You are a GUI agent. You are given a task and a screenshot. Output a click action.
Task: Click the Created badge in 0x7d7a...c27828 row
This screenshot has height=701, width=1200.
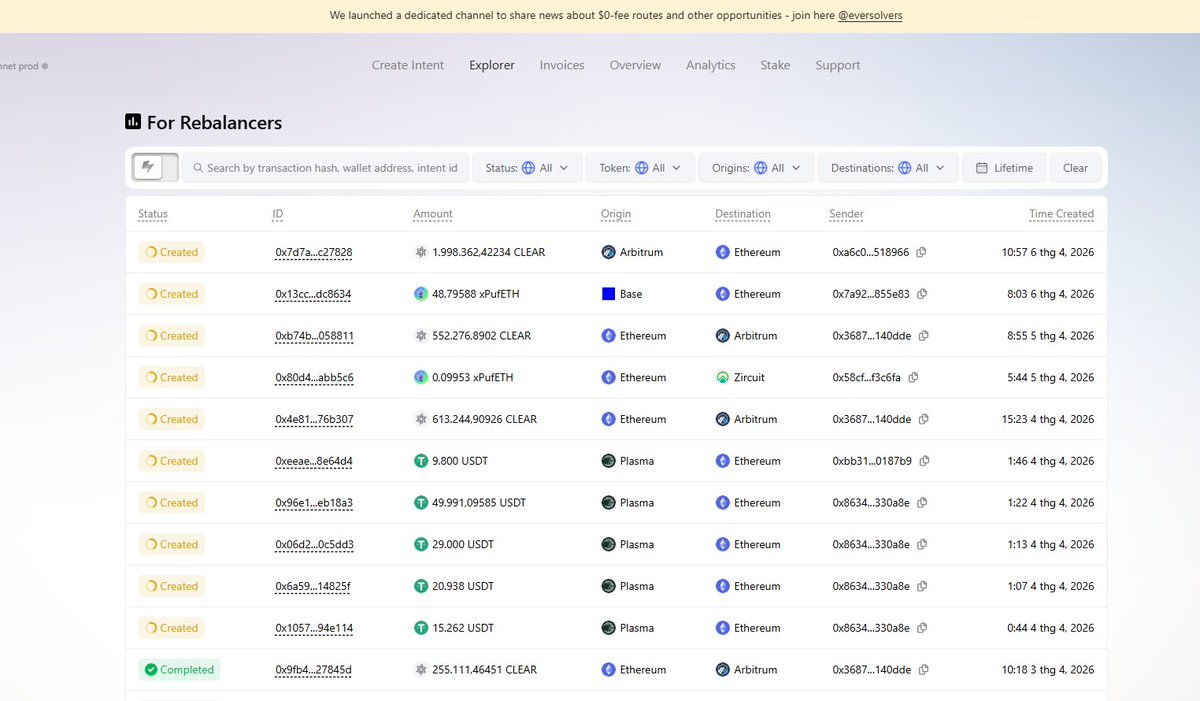pyautogui.click(x=171, y=253)
